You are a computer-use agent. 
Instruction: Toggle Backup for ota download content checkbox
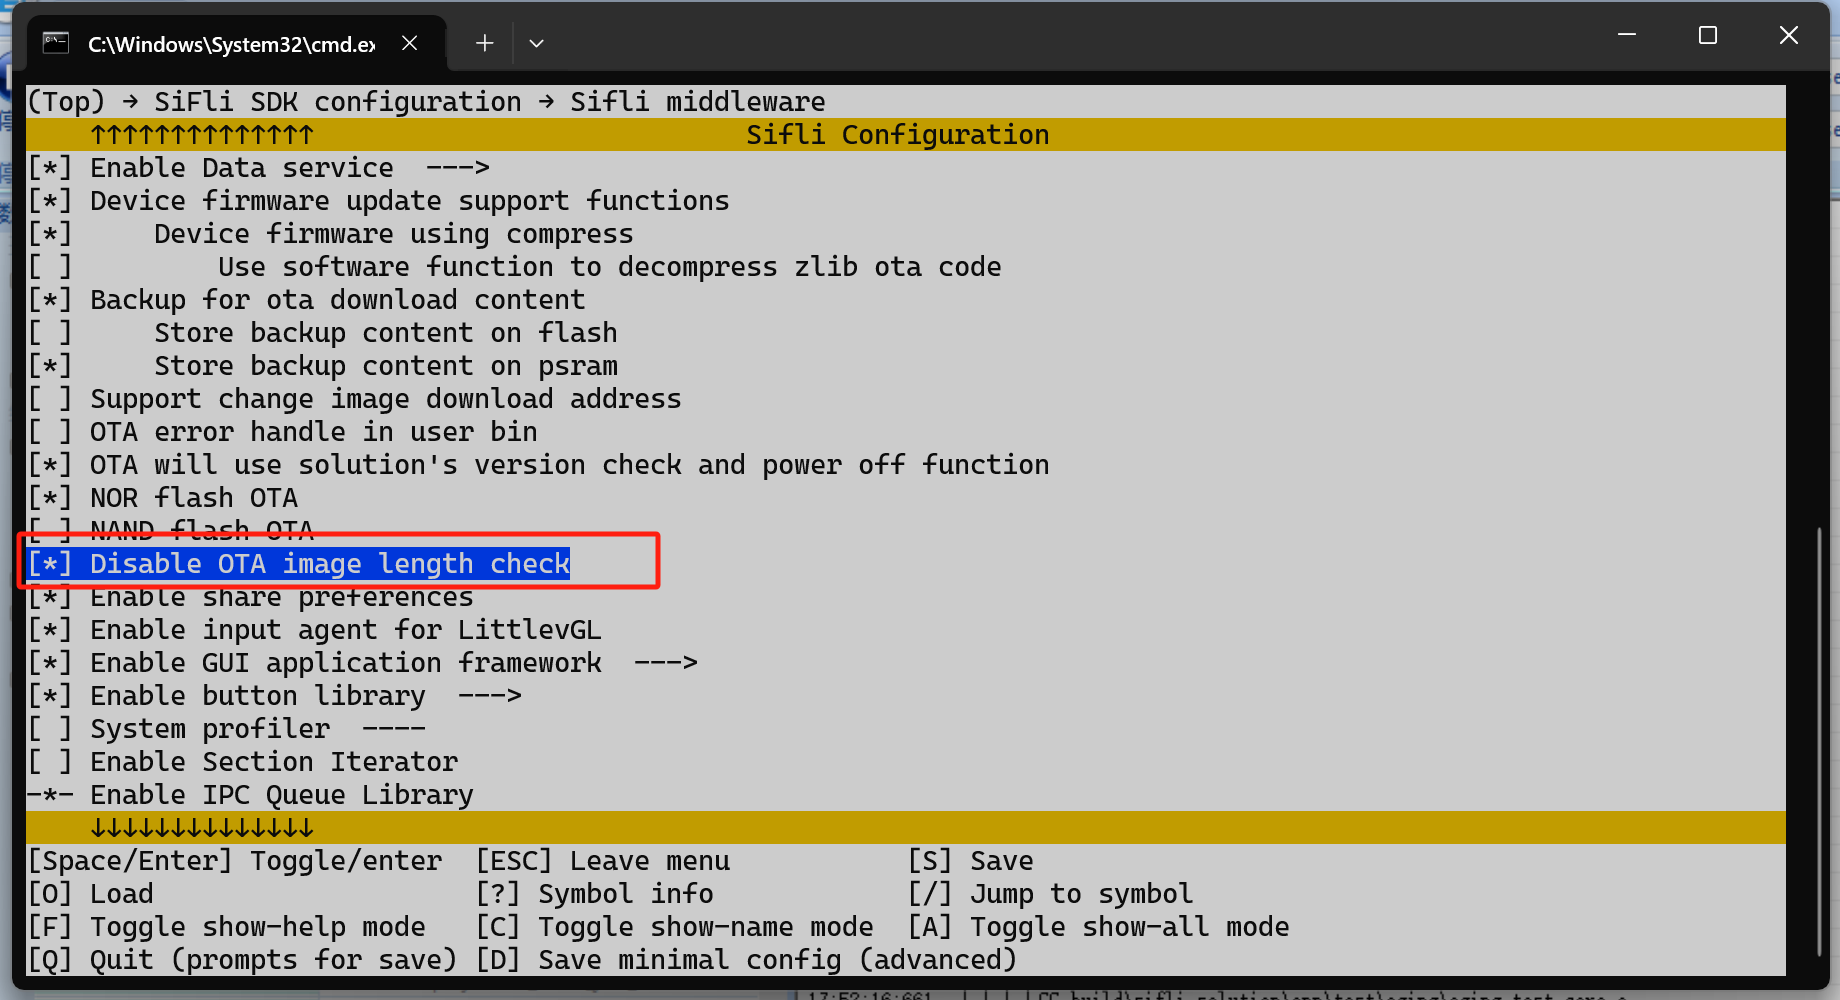click(50, 300)
